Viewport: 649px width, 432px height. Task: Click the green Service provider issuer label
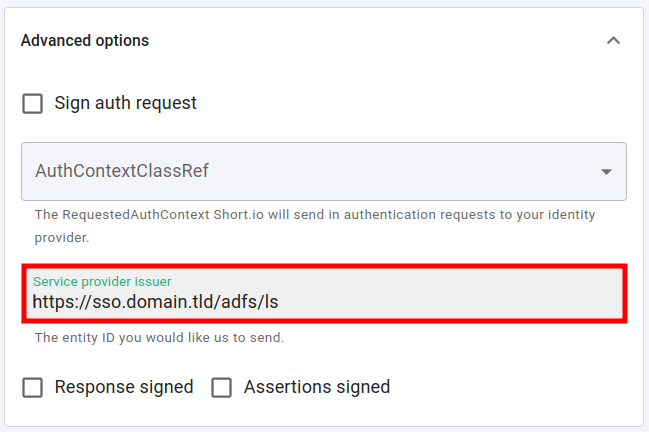coord(102,281)
